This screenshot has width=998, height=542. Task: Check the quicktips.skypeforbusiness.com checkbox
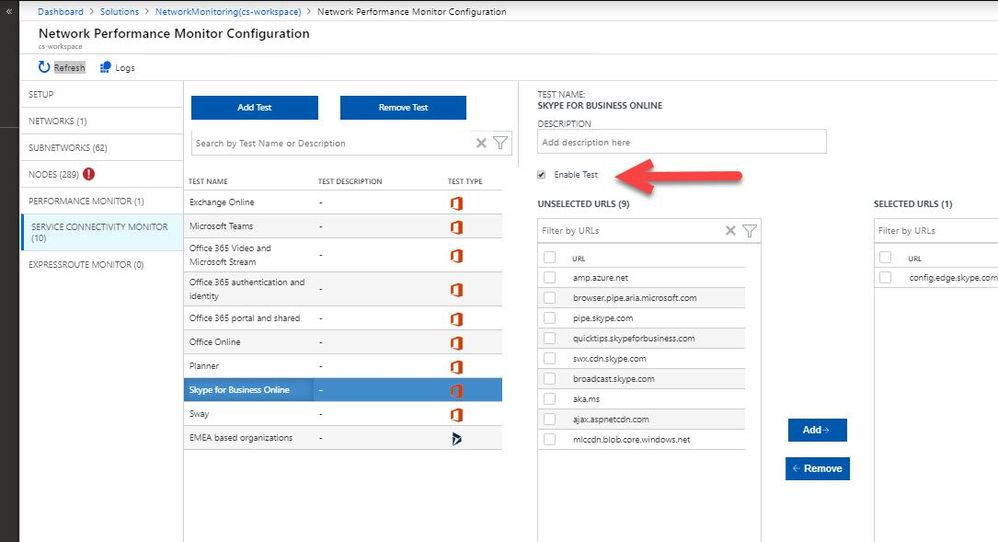pos(550,338)
